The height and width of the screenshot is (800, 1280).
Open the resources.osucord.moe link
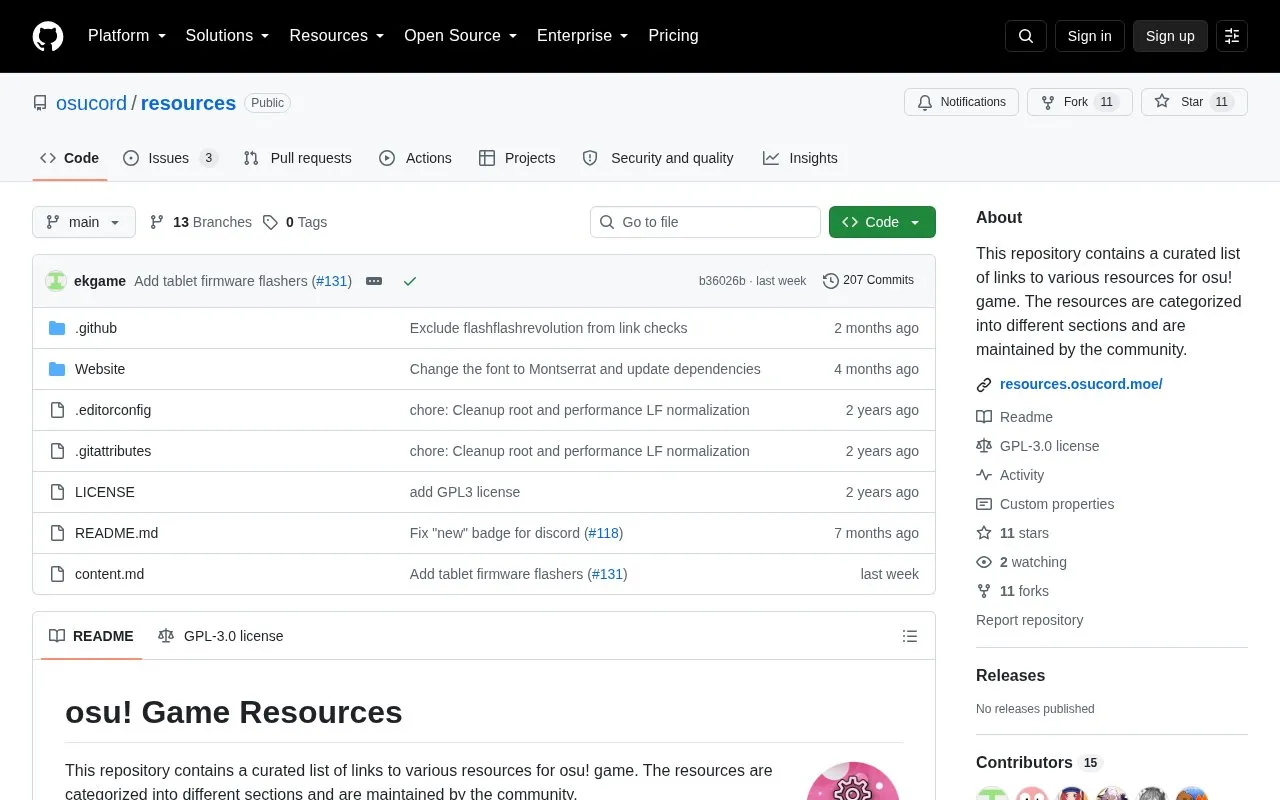pos(1081,384)
